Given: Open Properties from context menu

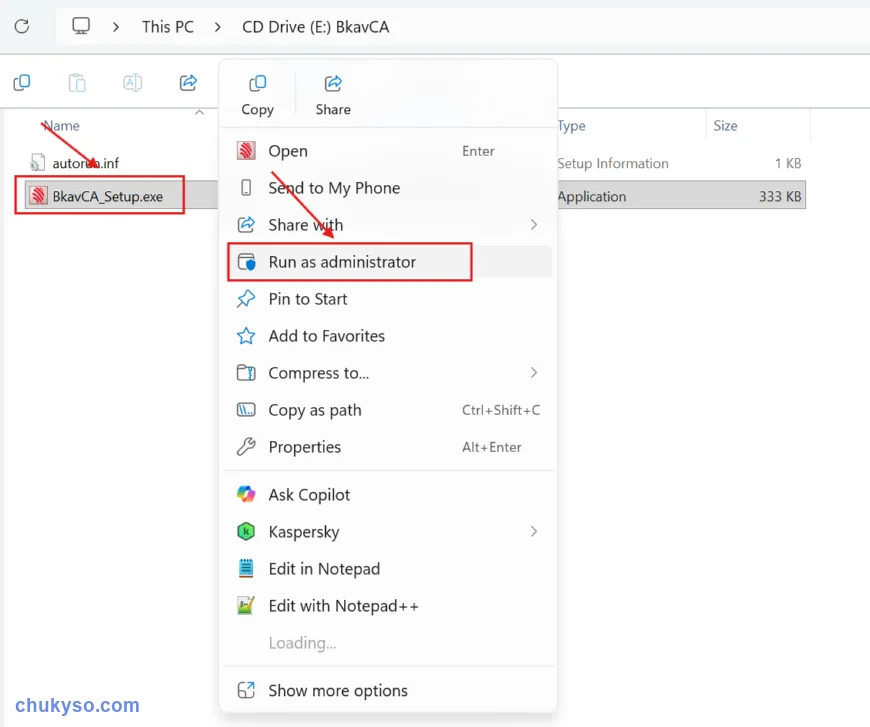Looking at the screenshot, I should pos(388,447).
